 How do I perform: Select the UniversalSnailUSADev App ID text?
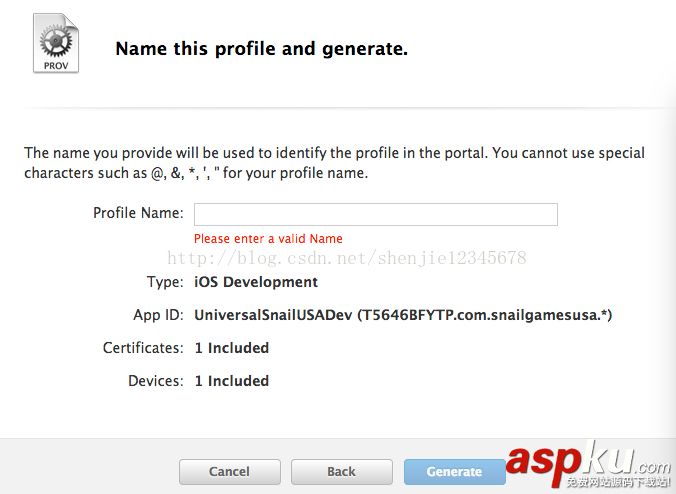tap(403, 315)
